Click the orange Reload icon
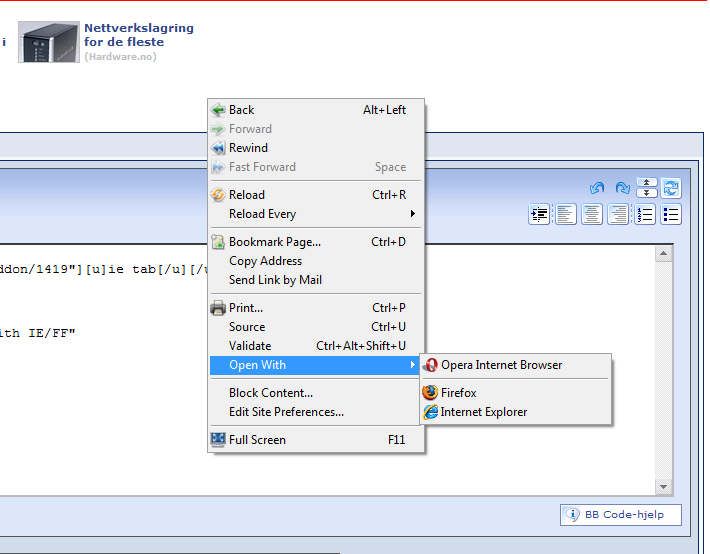 click(x=218, y=195)
